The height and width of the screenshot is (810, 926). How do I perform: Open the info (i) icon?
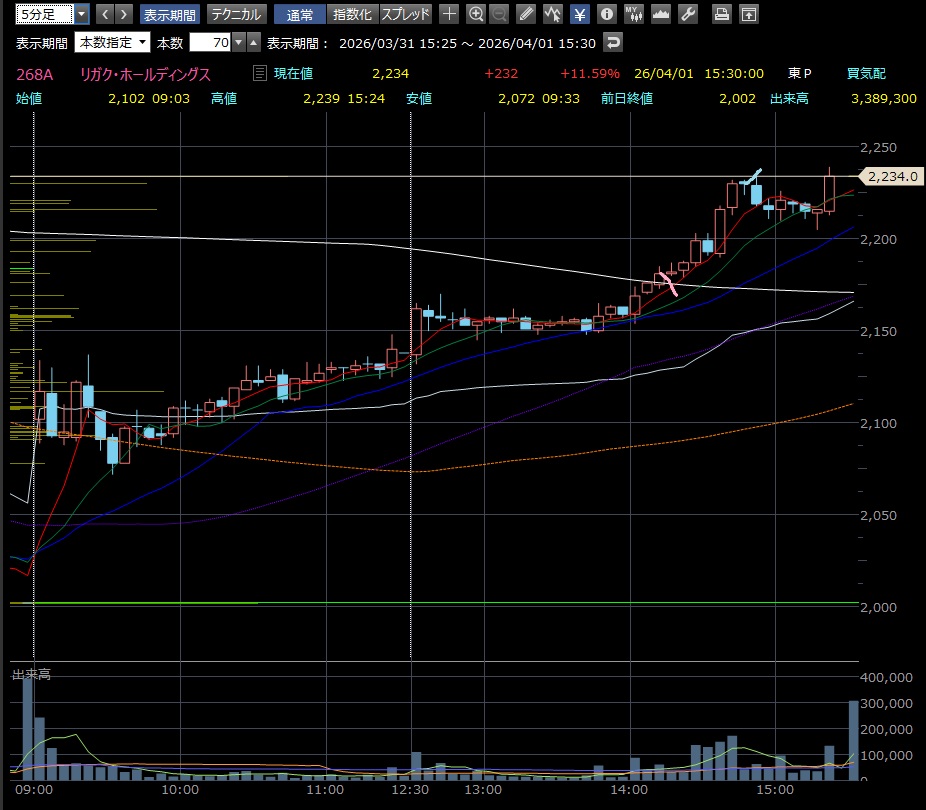point(606,14)
